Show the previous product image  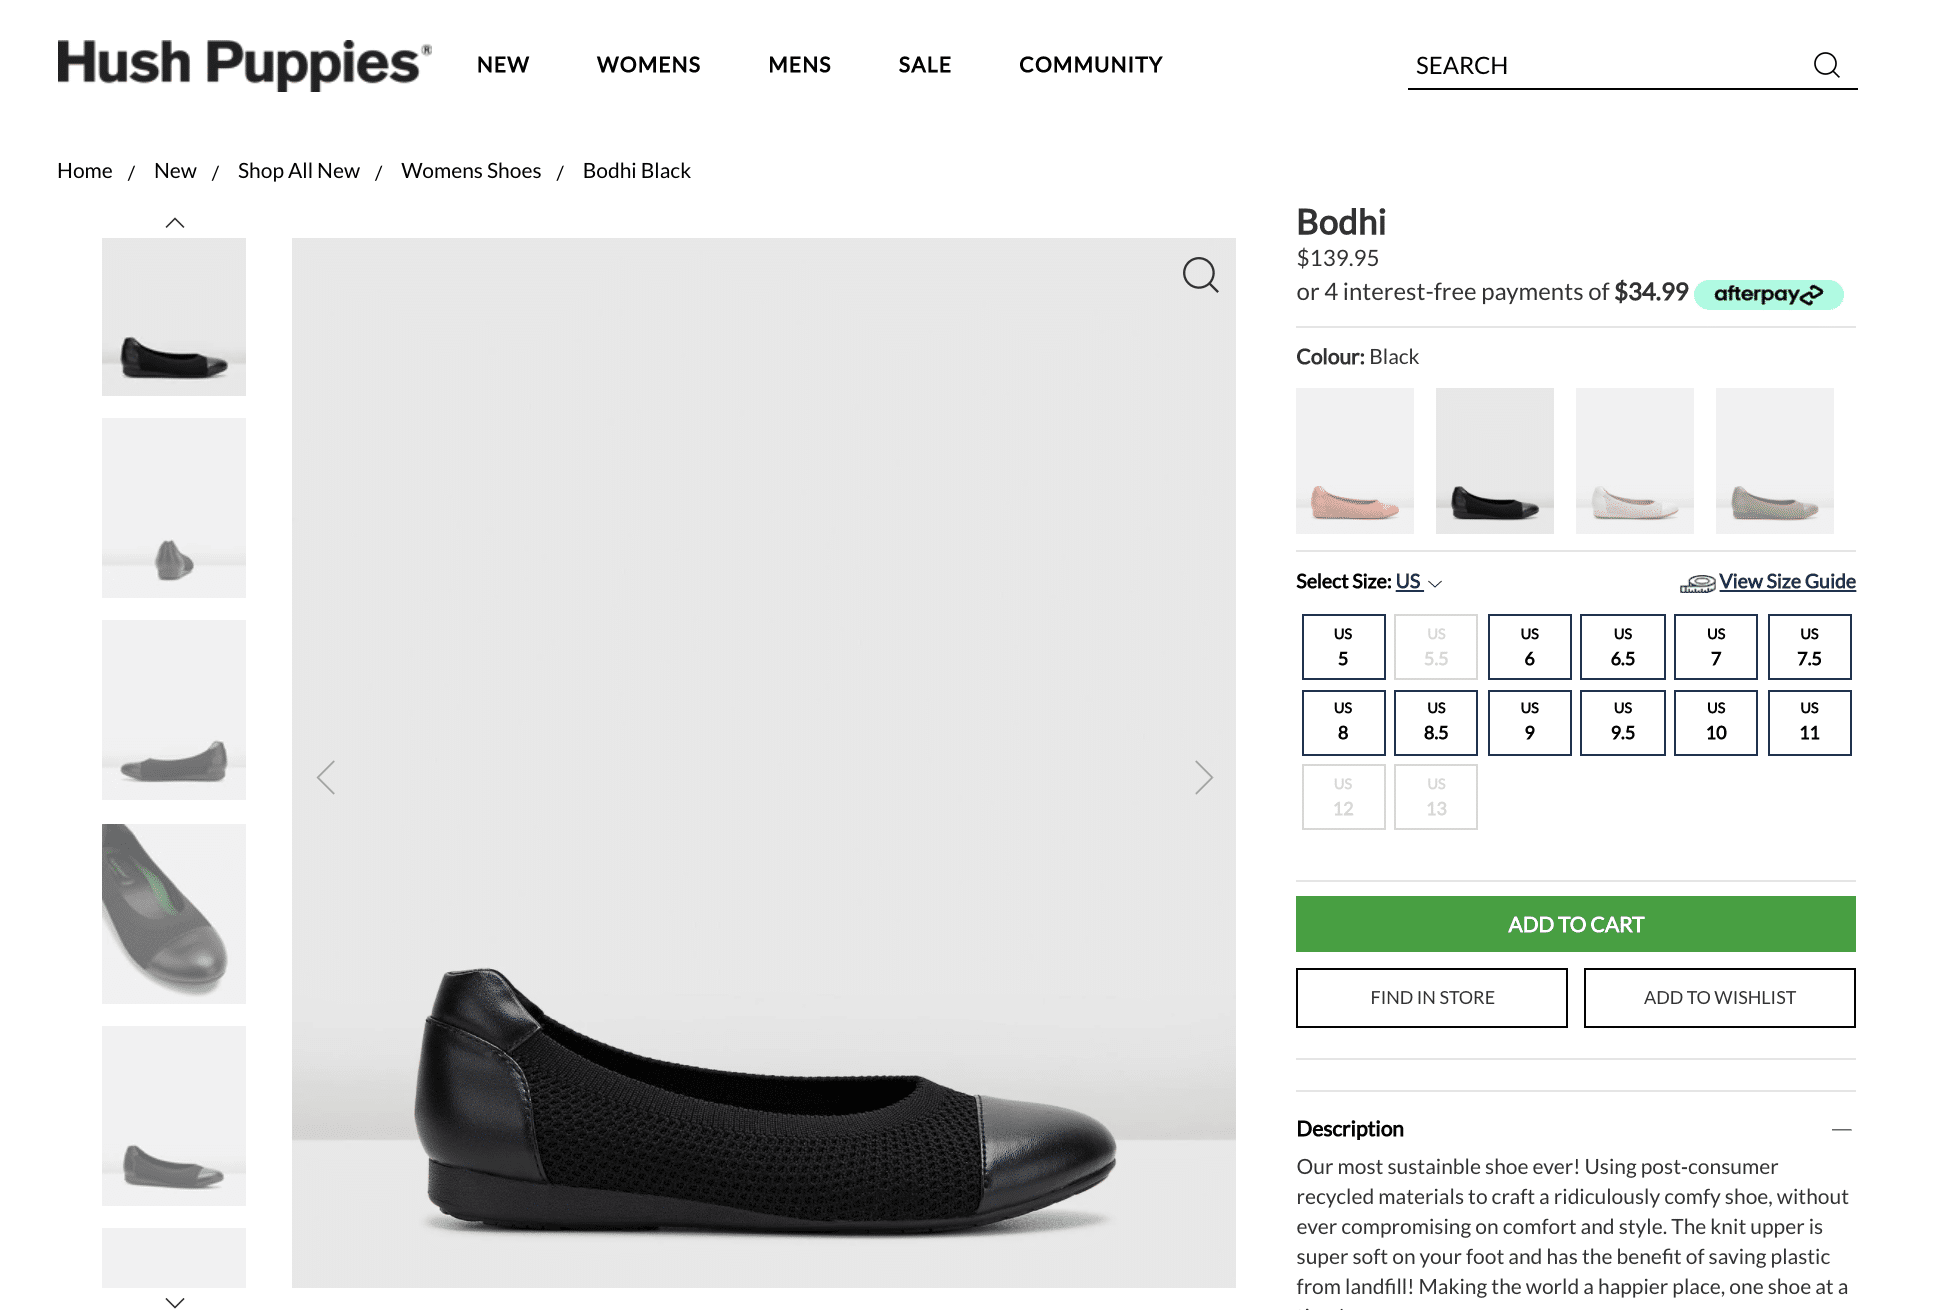(x=326, y=777)
